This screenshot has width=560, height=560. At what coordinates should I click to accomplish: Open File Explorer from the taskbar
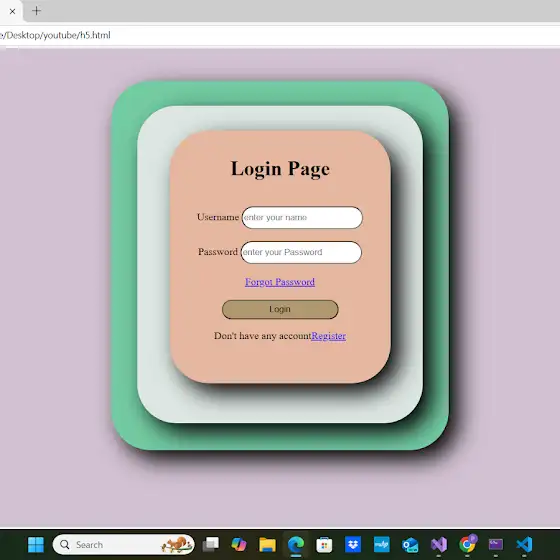point(268,545)
